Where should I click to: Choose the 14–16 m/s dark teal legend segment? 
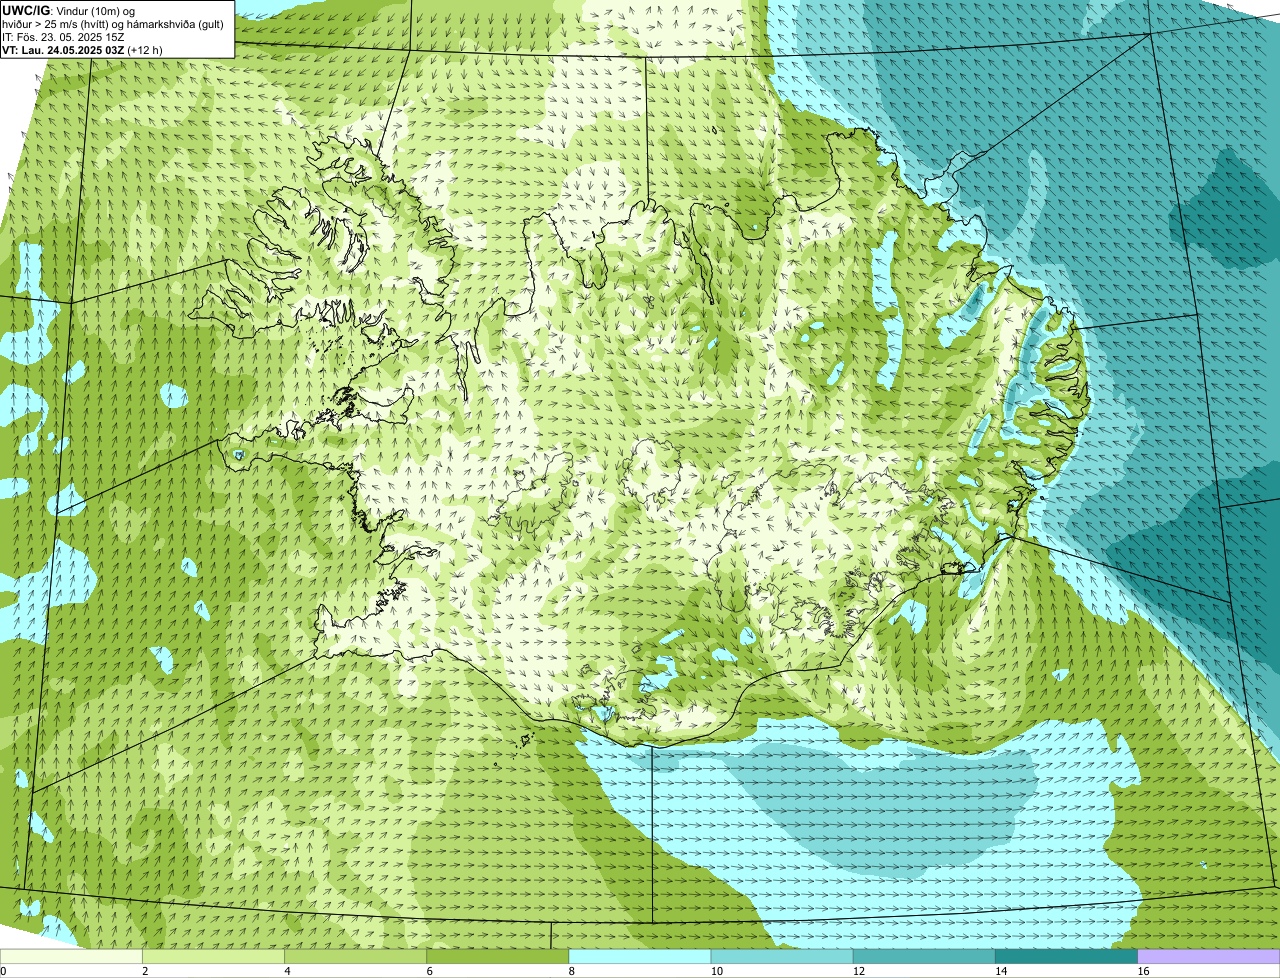tap(1067, 957)
